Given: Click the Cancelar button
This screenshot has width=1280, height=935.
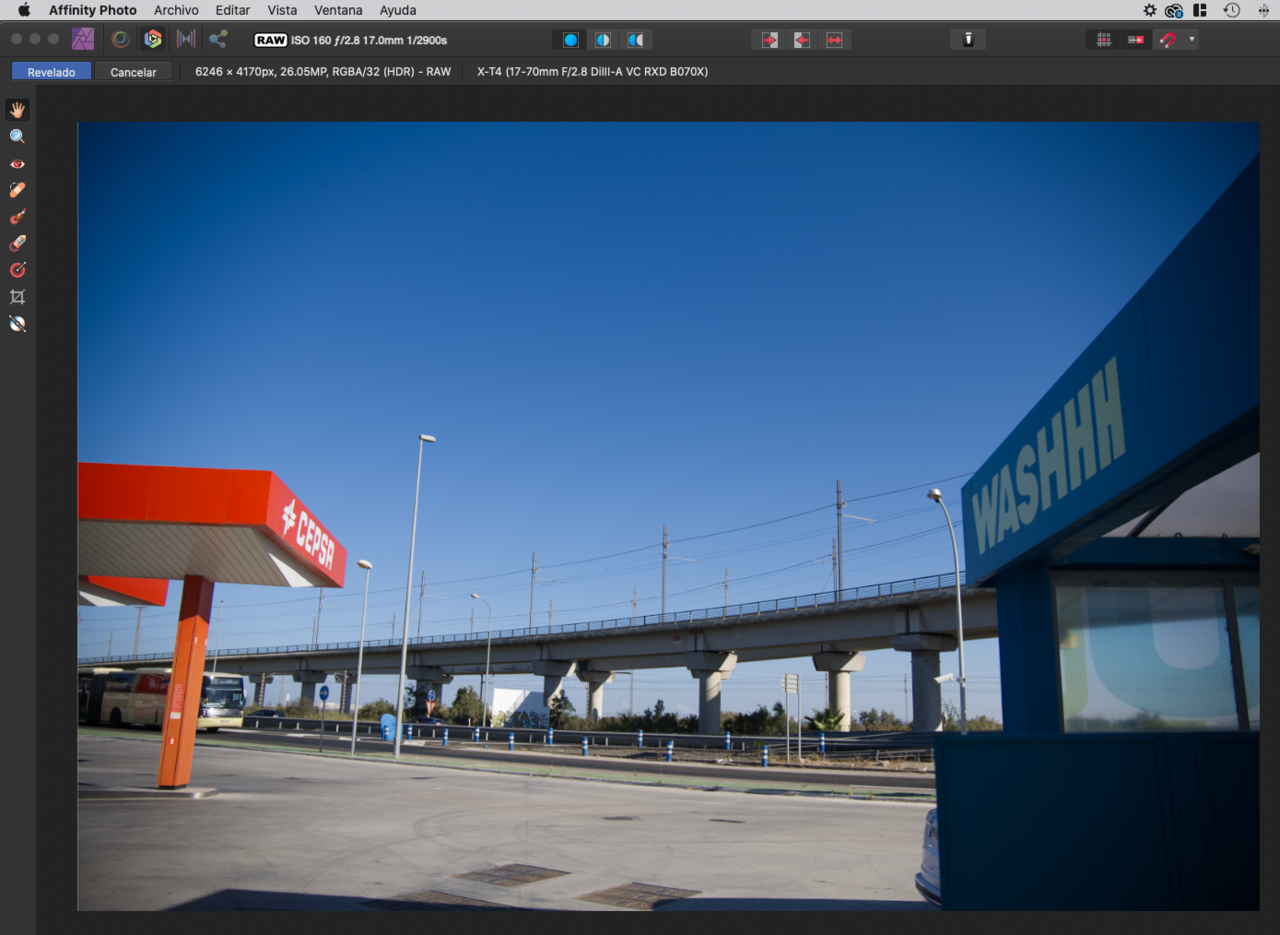Looking at the screenshot, I should 133,72.
